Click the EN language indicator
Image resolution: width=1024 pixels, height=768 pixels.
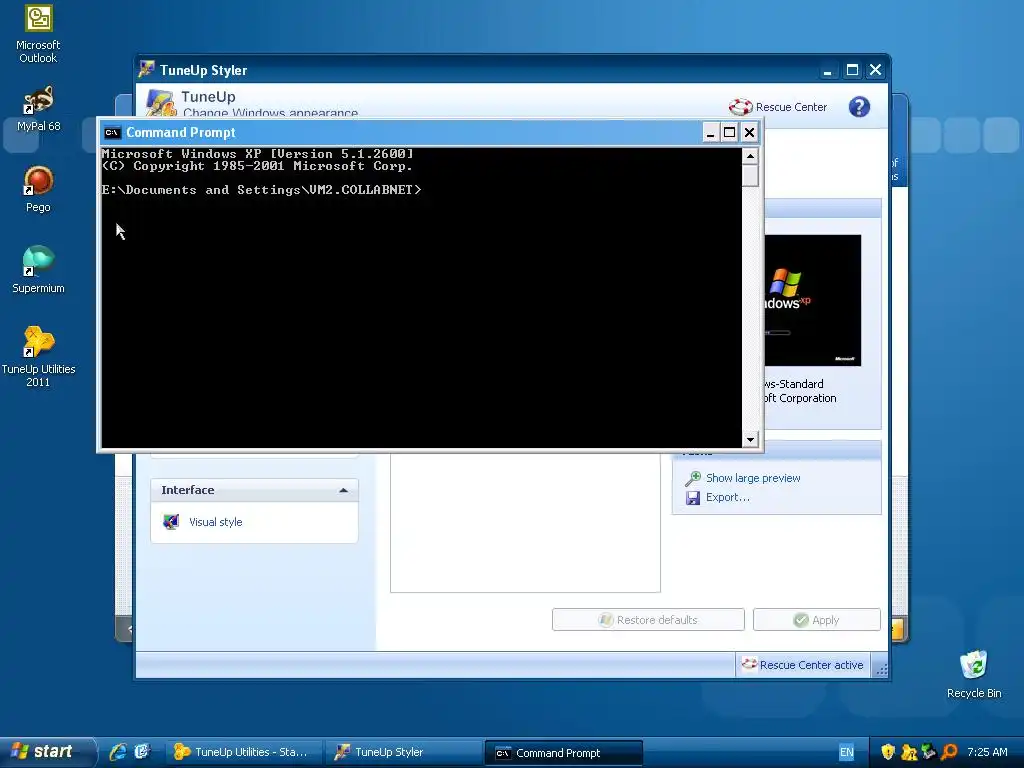846,752
